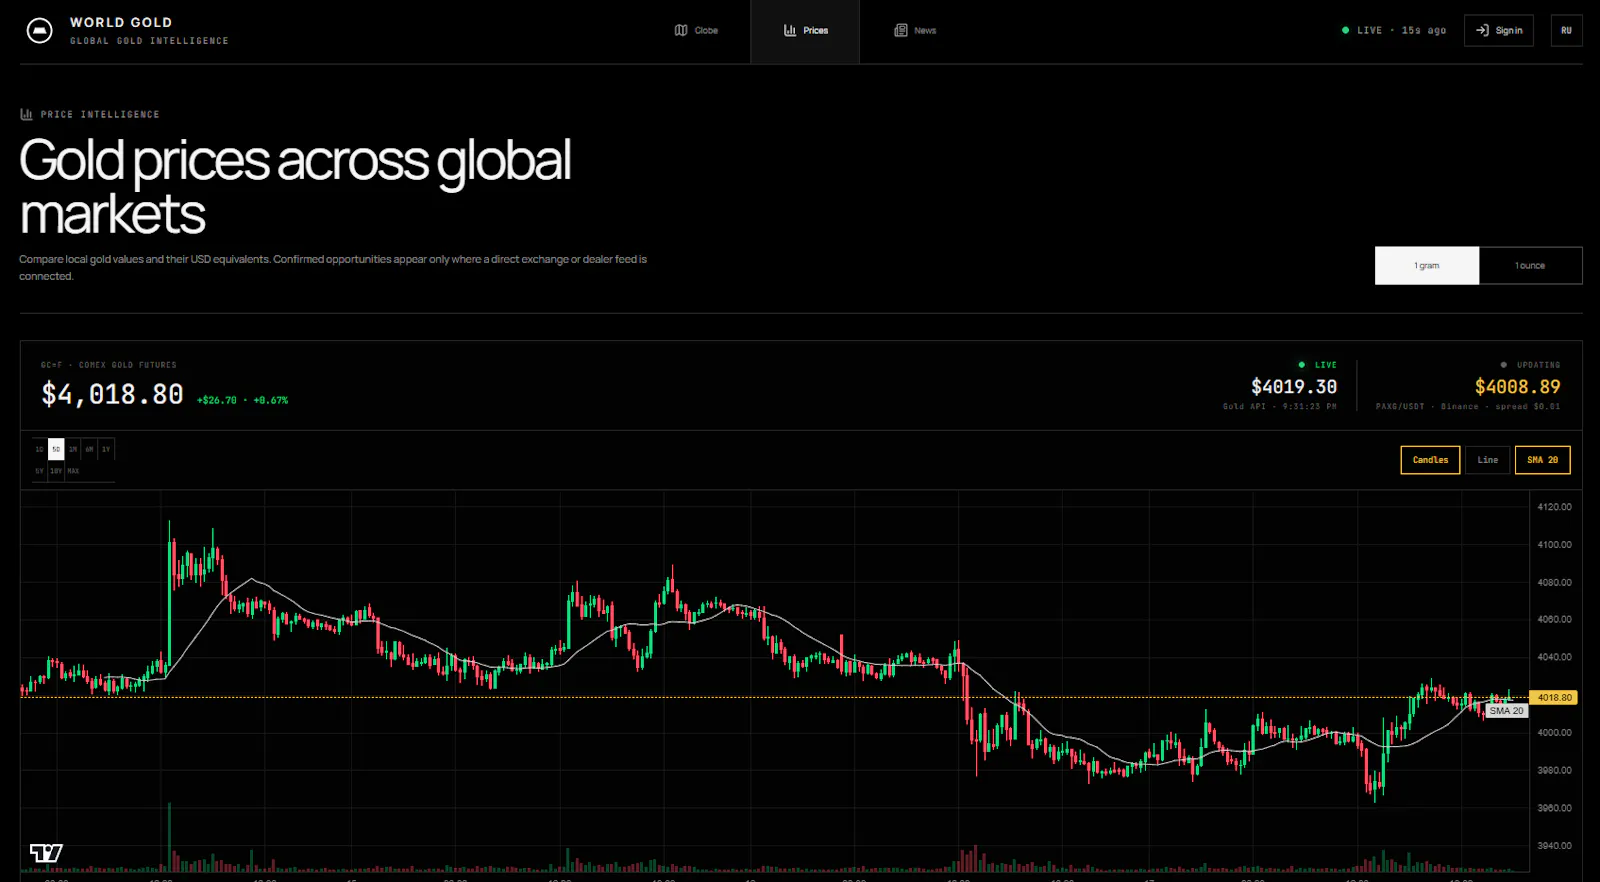Select the 5D time range
This screenshot has height=882, width=1600.
pos(56,449)
